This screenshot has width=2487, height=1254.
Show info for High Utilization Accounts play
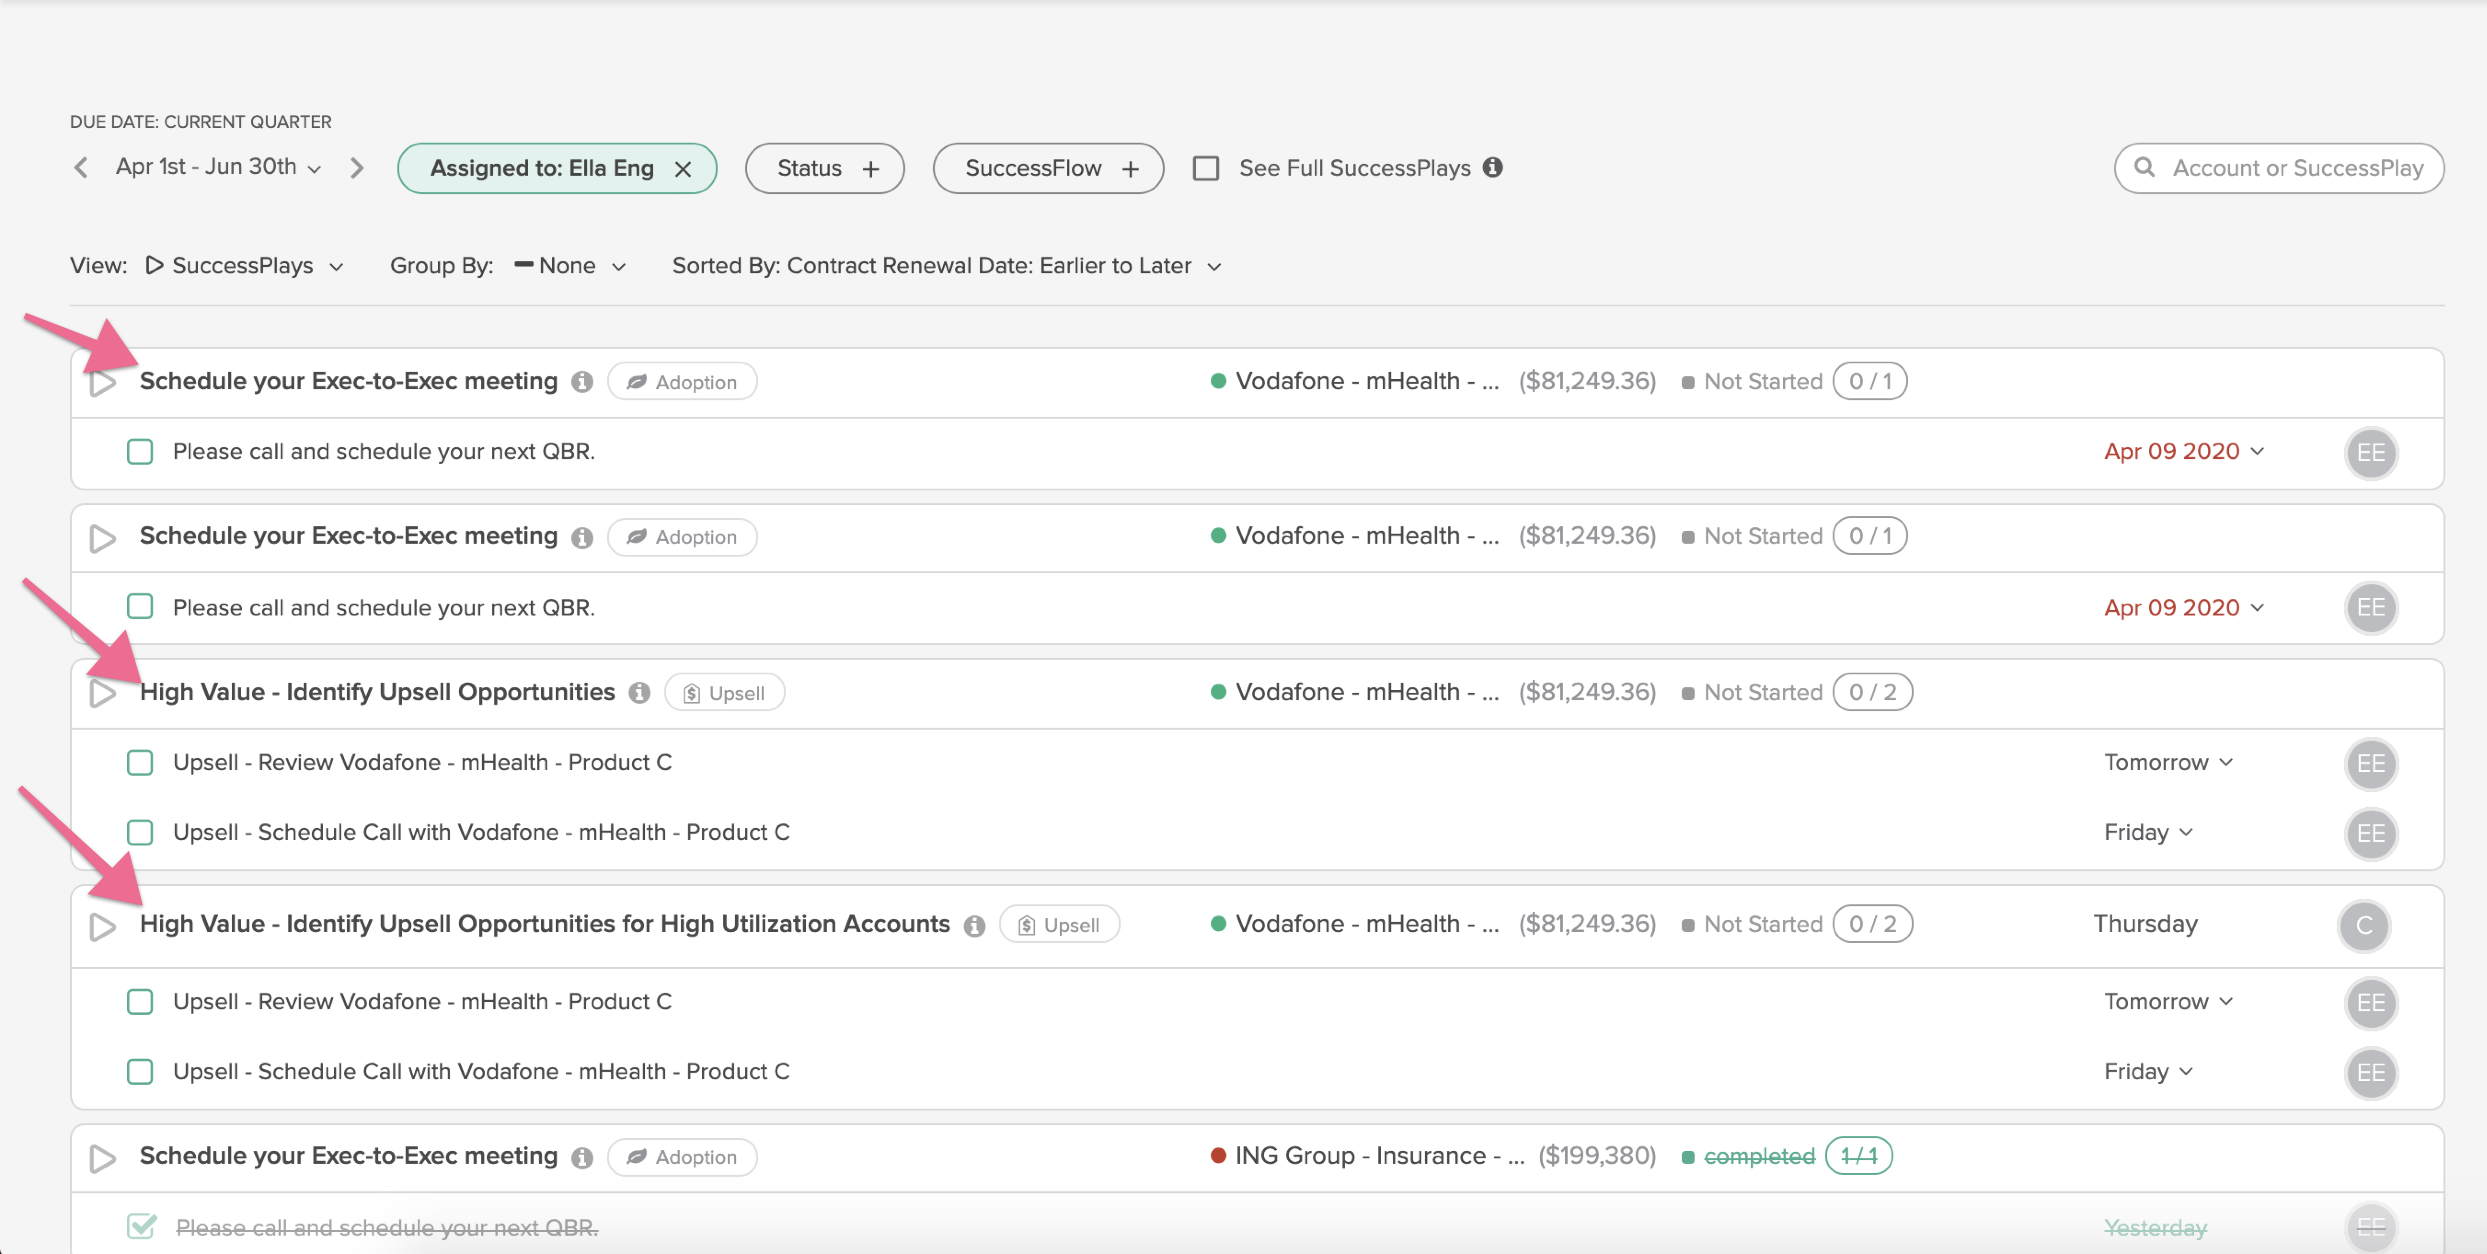(974, 926)
